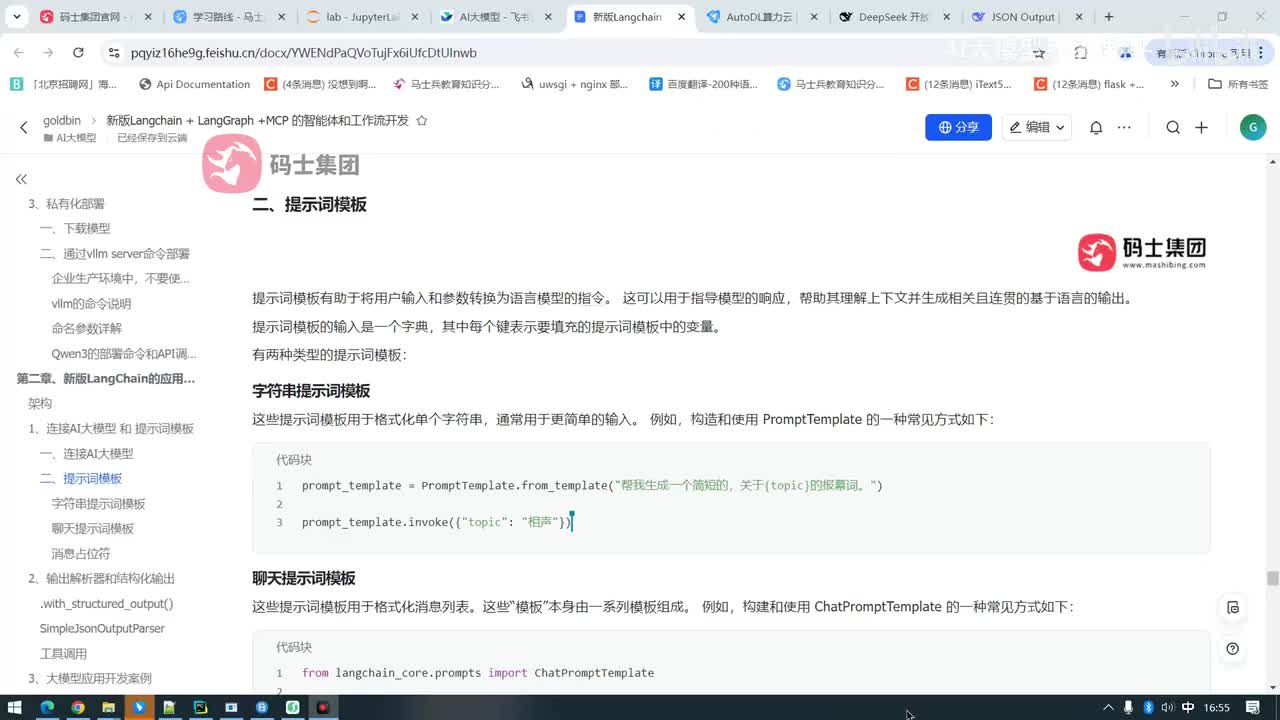The height and width of the screenshot is (720, 1280).
Task: Open the 百度翻译 bookmark
Action: tap(705, 84)
